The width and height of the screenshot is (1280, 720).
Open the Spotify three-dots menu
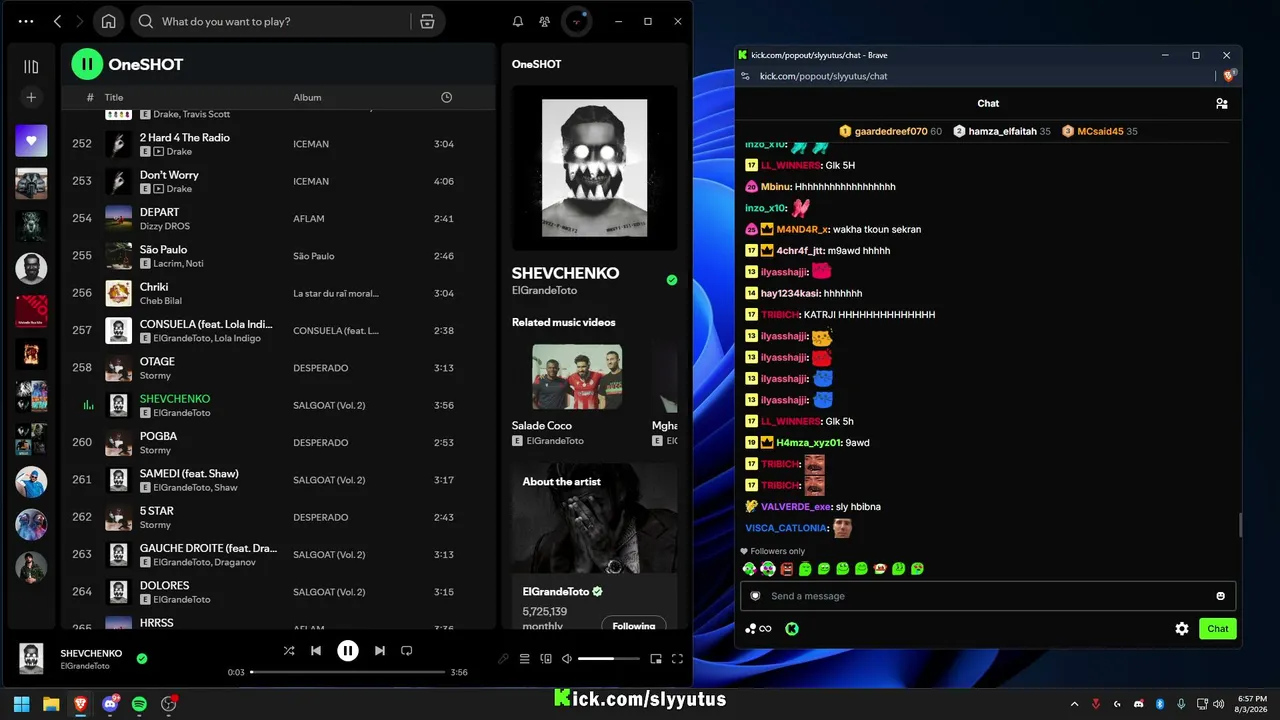pos(26,21)
